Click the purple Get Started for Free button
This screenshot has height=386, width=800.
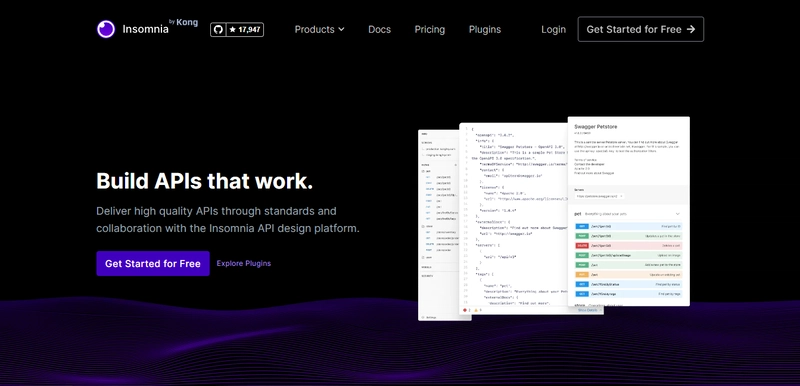pyautogui.click(x=153, y=264)
